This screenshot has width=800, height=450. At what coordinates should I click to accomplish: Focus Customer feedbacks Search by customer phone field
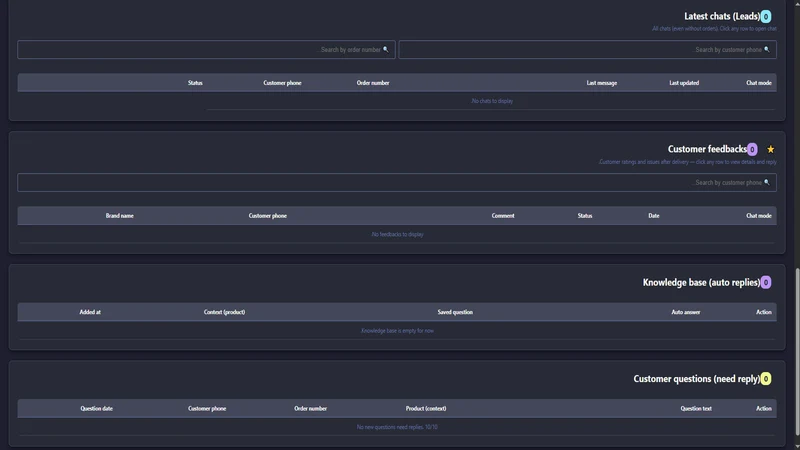point(397,183)
